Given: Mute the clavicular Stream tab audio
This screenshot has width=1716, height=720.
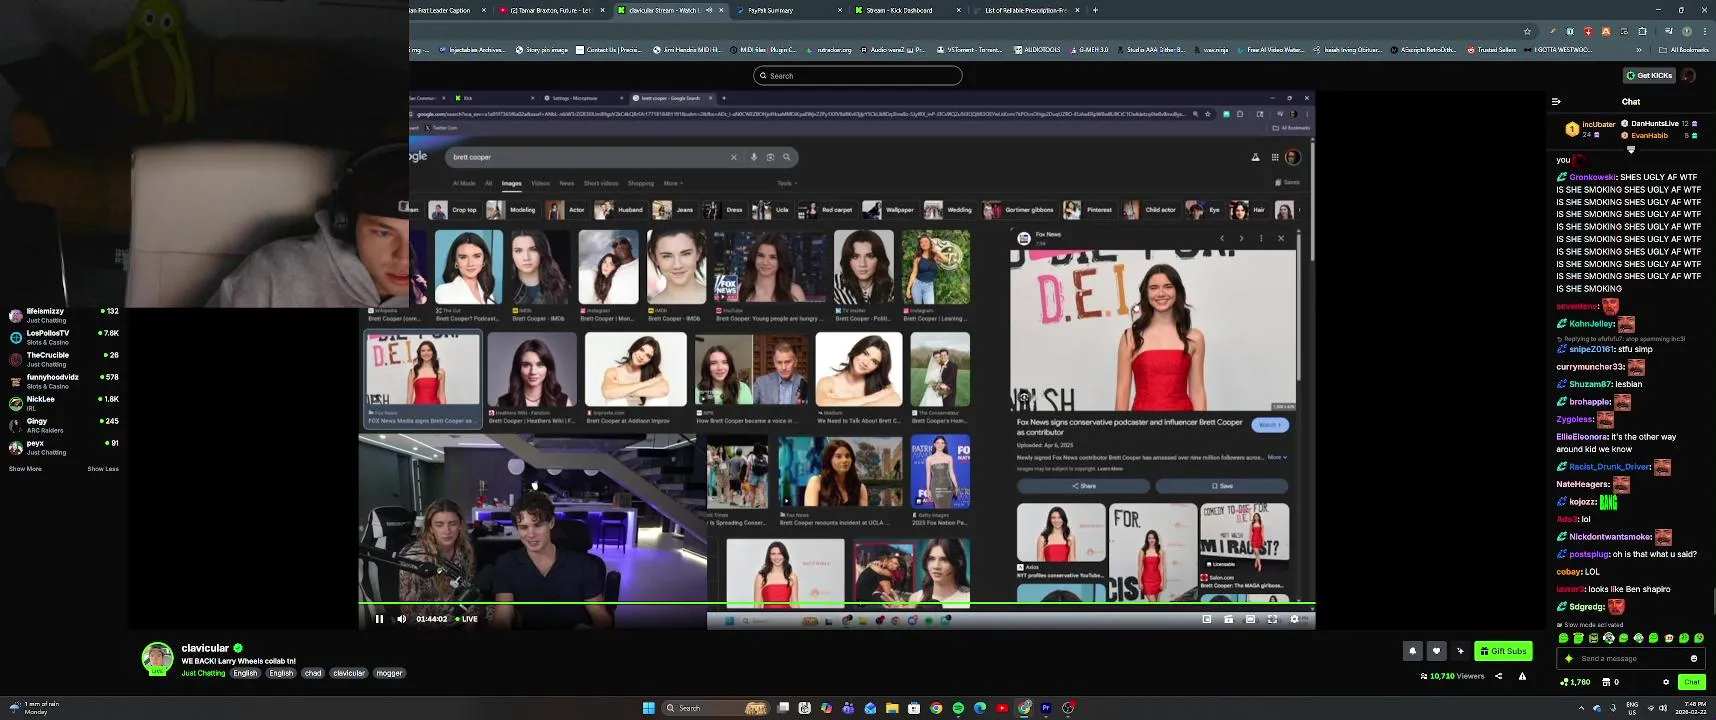Looking at the screenshot, I should [x=709, y=10].
